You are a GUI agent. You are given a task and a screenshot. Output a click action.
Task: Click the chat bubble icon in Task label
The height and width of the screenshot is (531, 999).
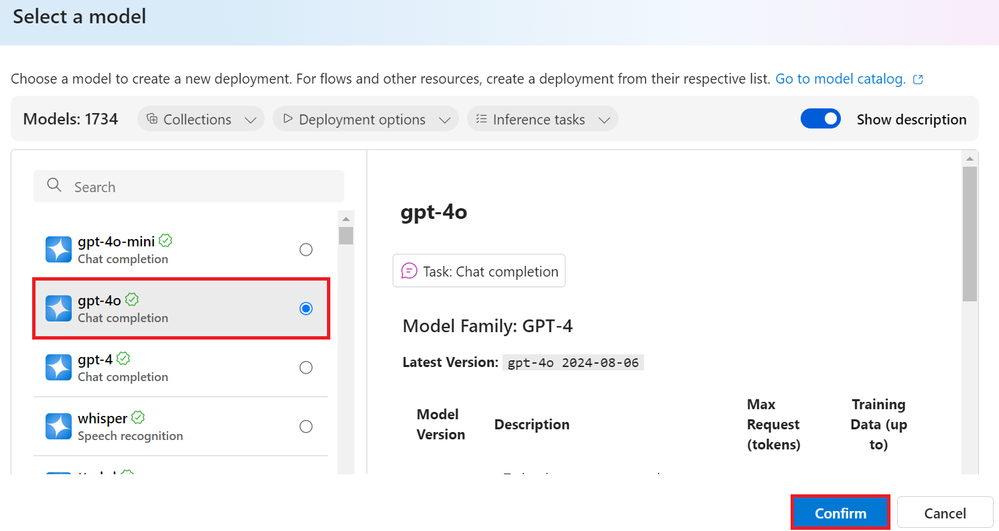[409, 271]
